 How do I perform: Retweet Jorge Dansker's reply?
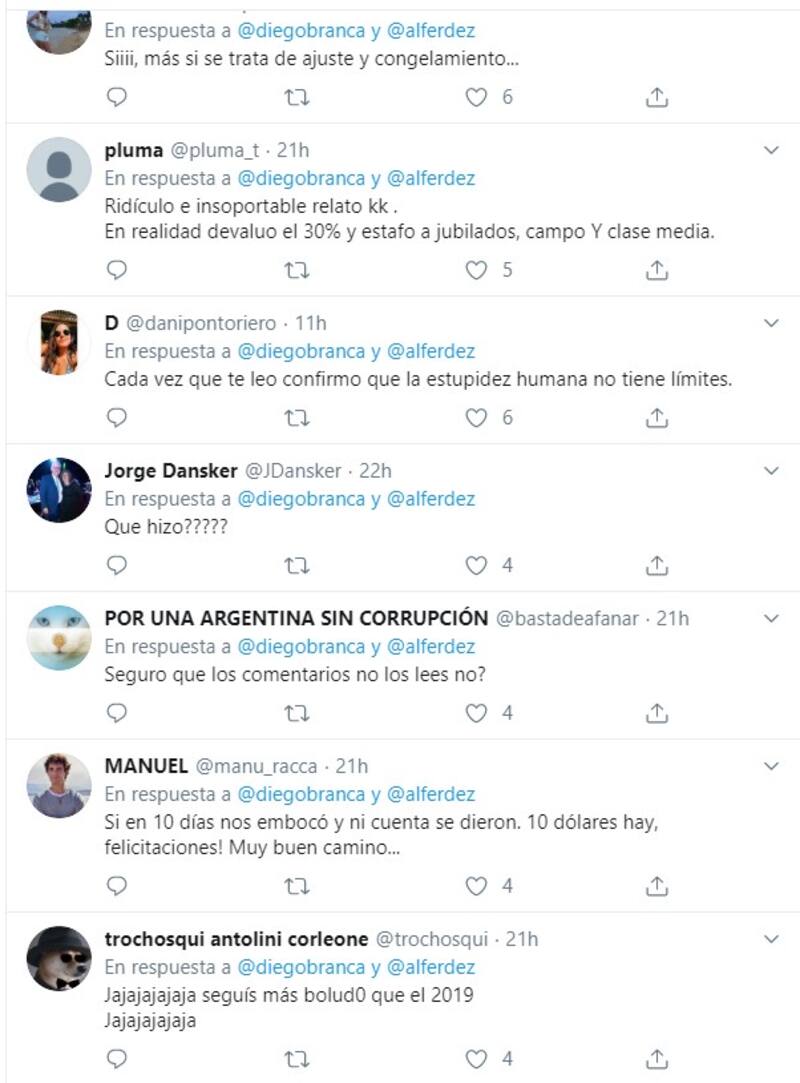coord(296,565)
